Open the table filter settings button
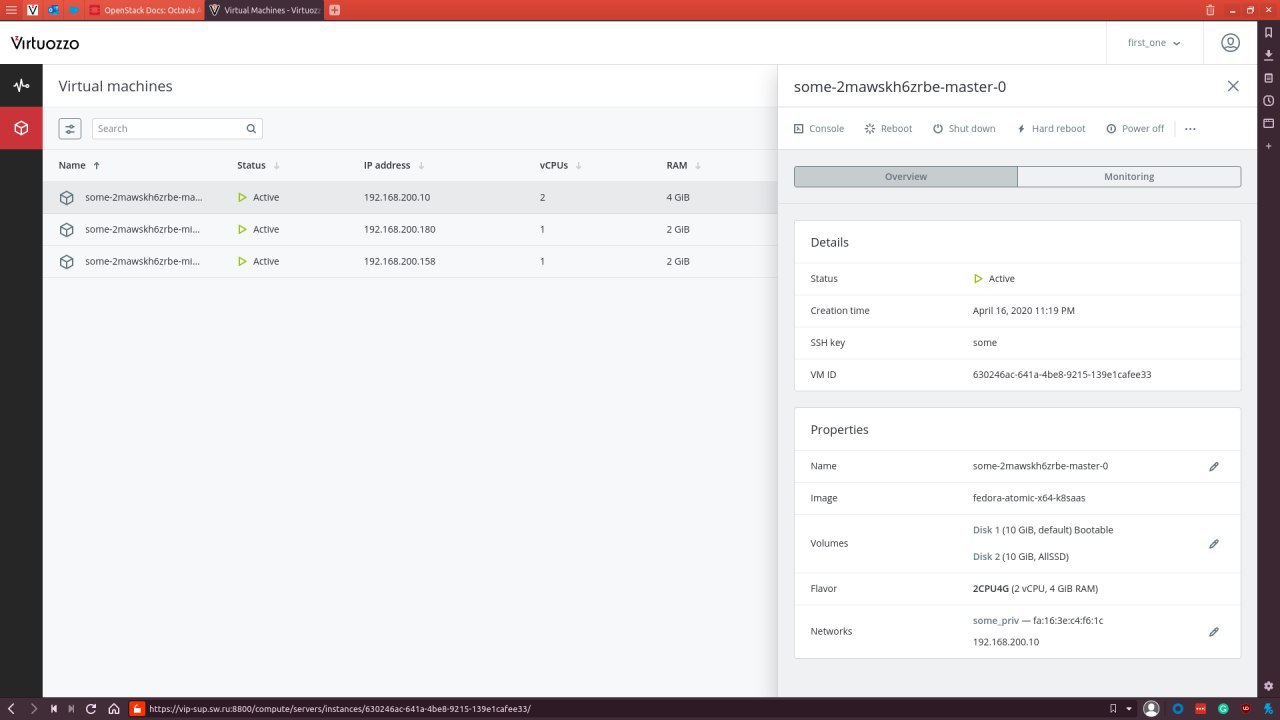The image size is (1280, 720). pos(70,128)
